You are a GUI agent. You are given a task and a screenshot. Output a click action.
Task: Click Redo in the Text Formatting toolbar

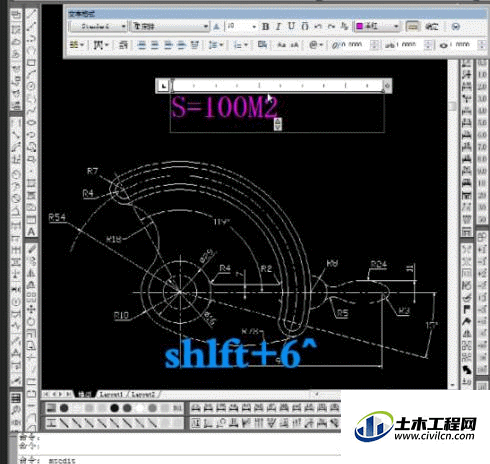click(331, 26)
